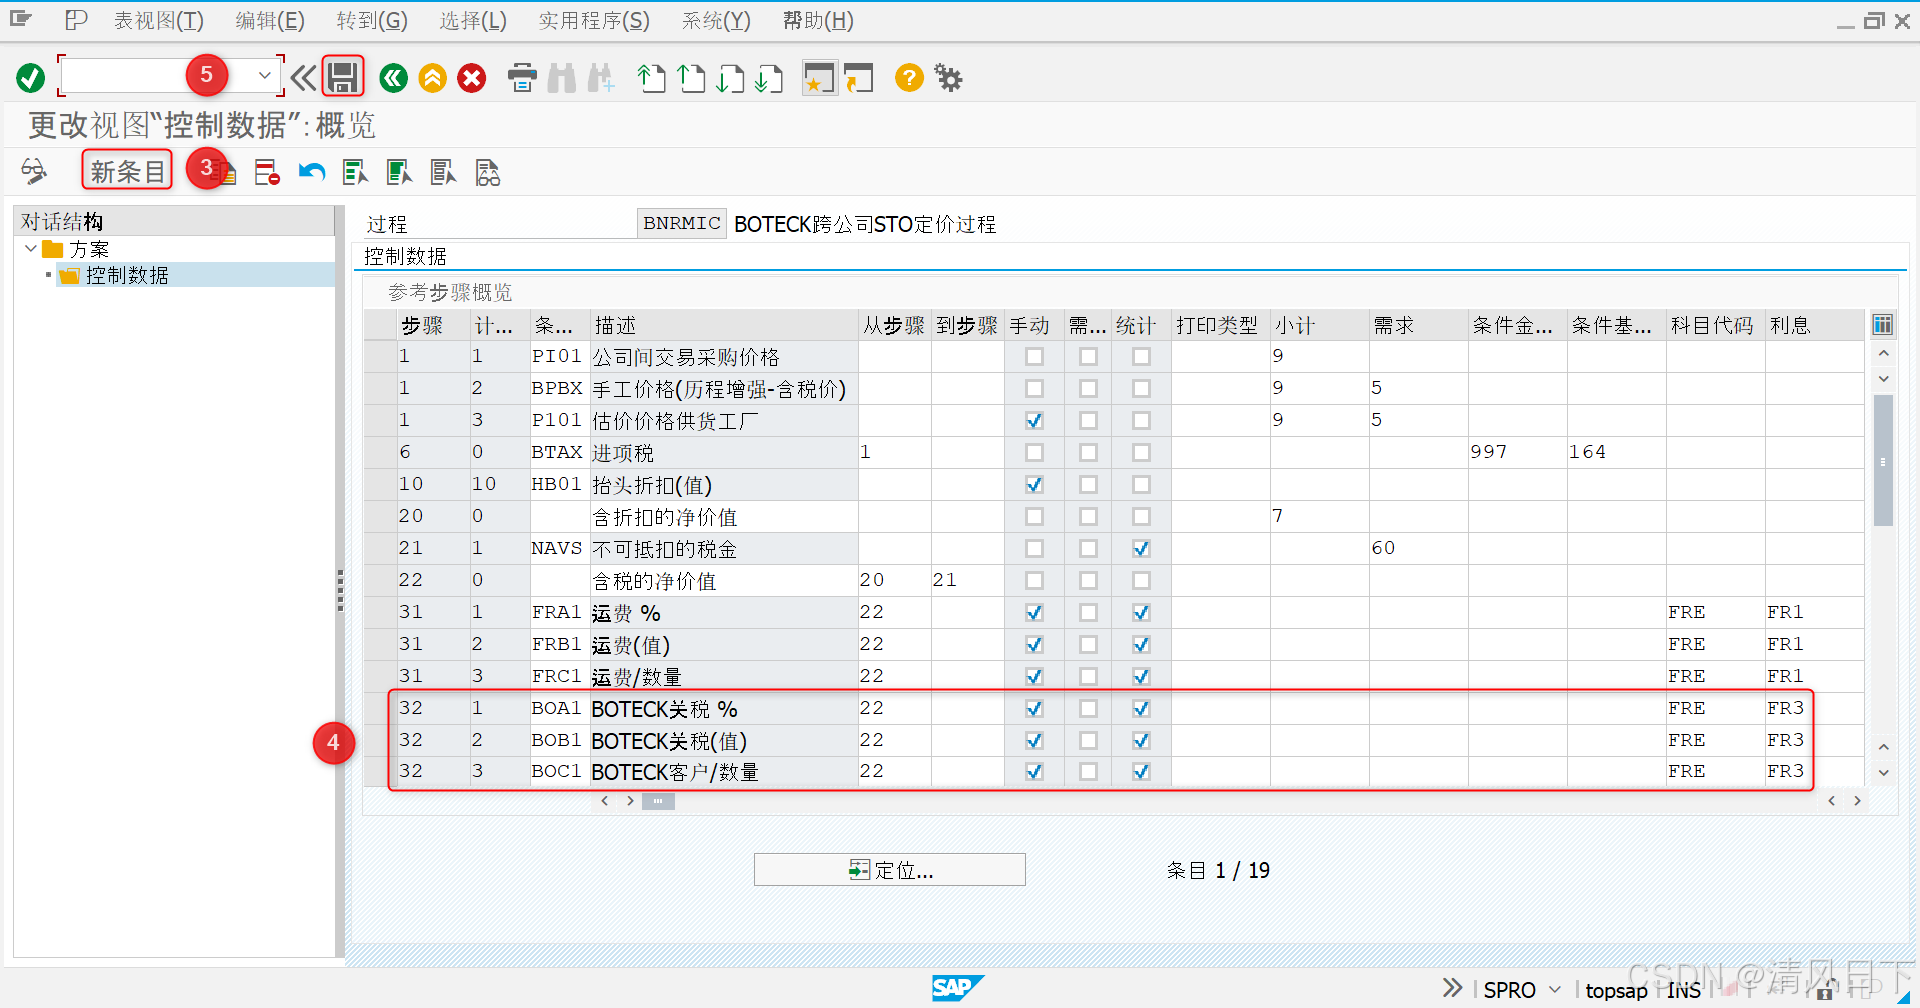Click the Deselect All icon
1920x1008 pixels.
click(x=444, y=172)
